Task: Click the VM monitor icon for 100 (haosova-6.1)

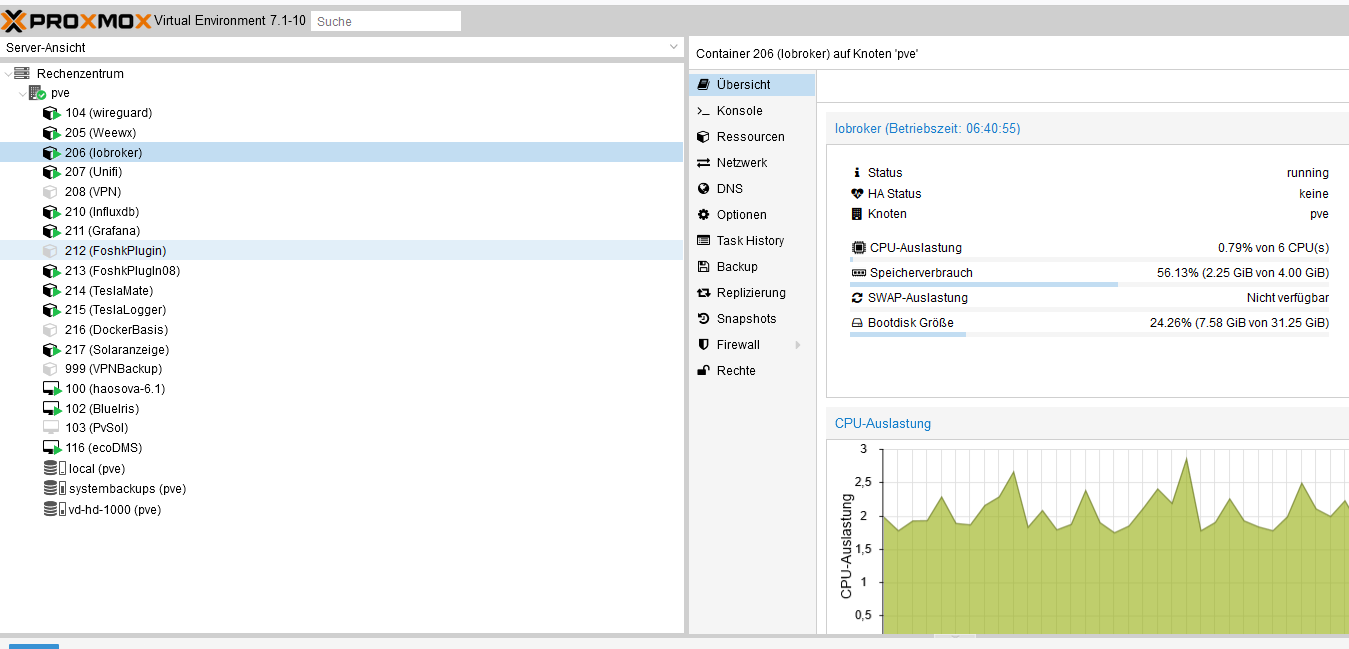Action: [52, 389]
